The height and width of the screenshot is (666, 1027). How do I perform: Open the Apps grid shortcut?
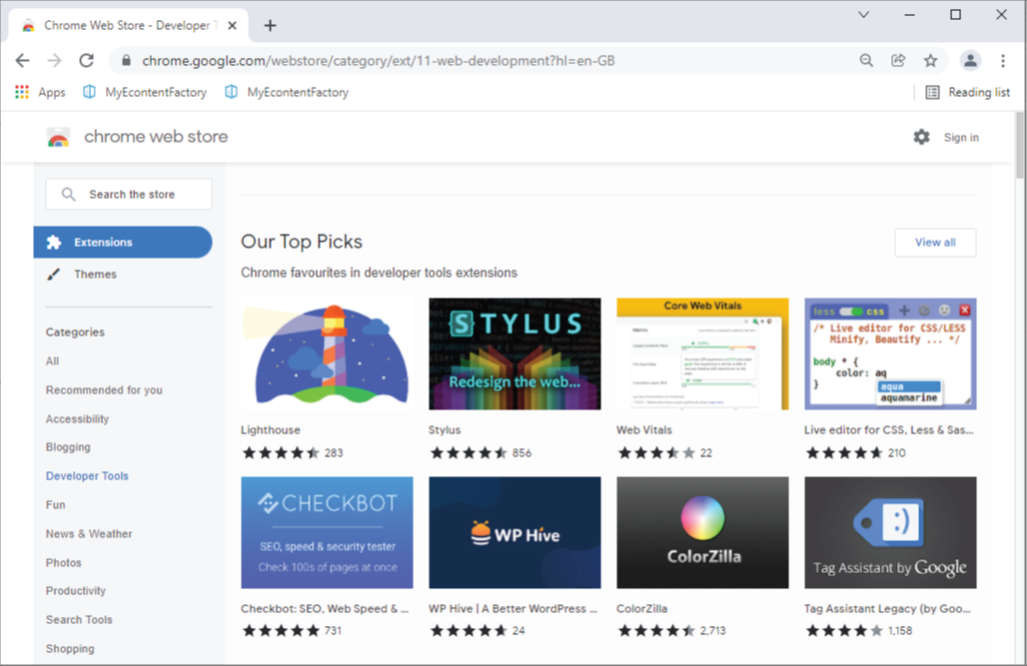(x=40, y=92)
